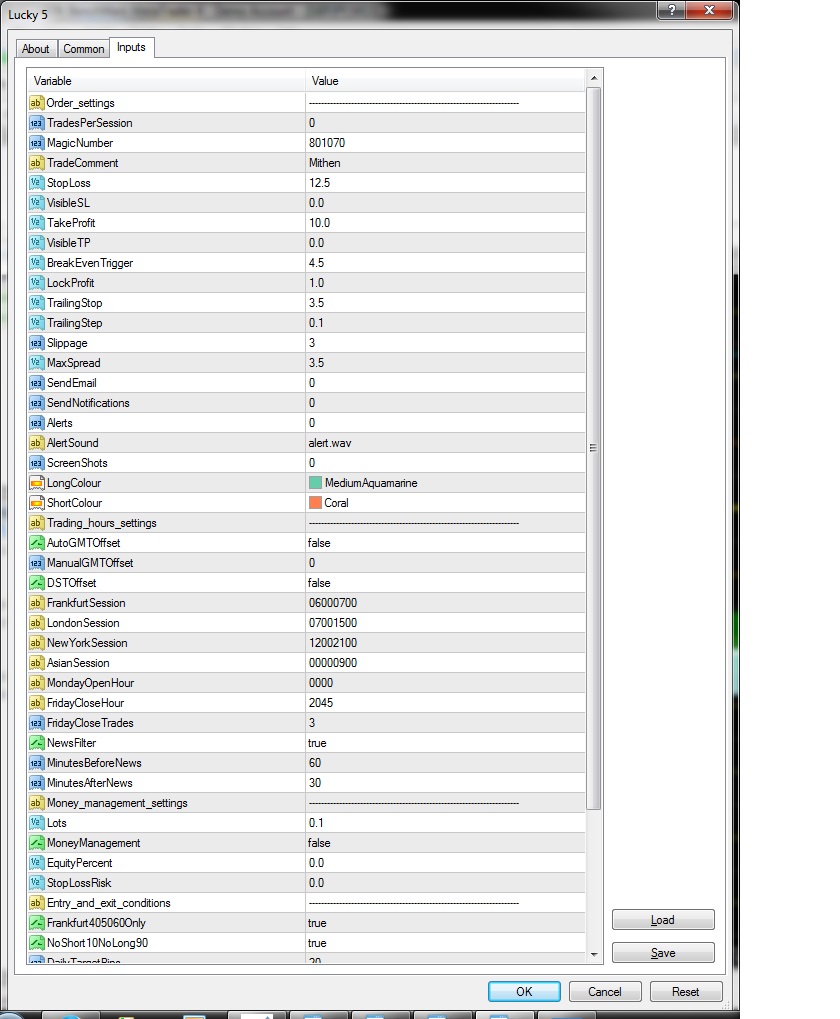Click the icon next to MaxSpread
This screenshot has height=1019, width=840.
coord(36,363)
